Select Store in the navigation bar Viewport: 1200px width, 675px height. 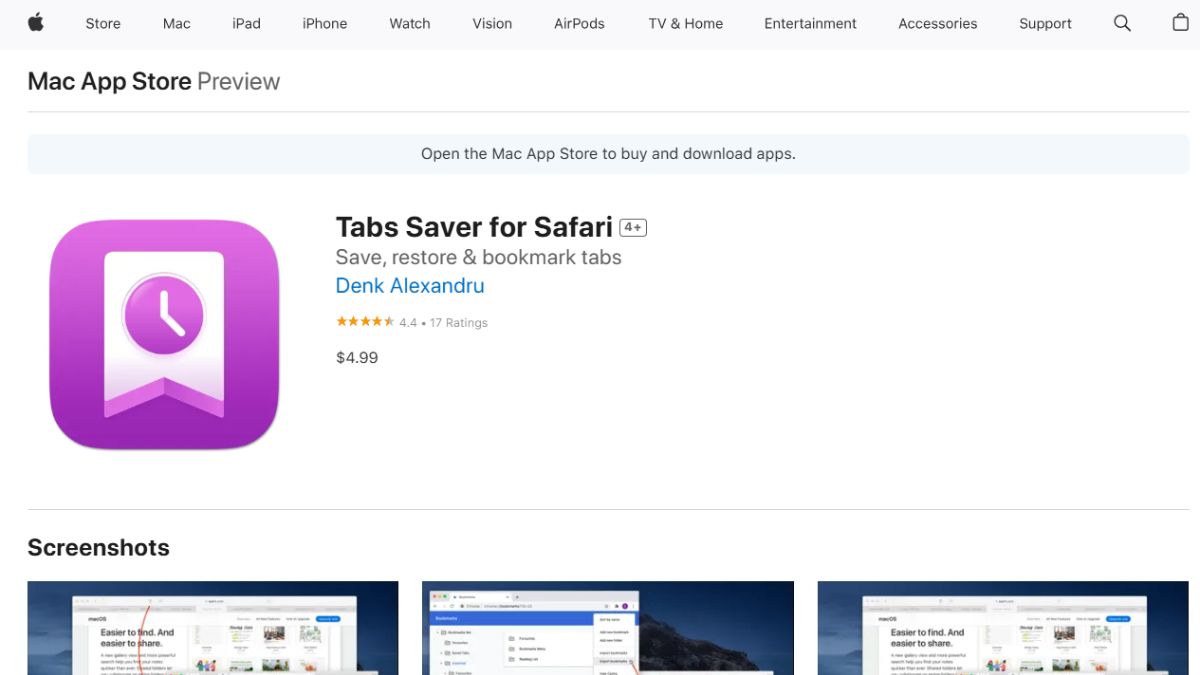(102, 23)
